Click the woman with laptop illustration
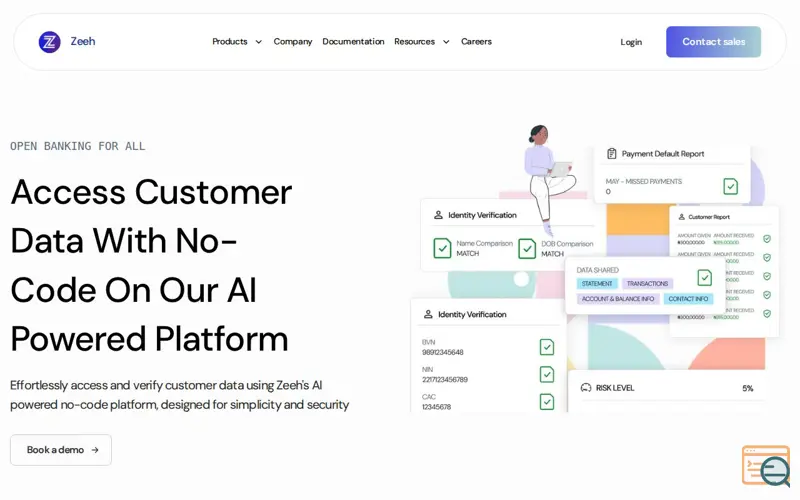Image resolution: width=800 pixels, height=500 pixels. point(548,179)
